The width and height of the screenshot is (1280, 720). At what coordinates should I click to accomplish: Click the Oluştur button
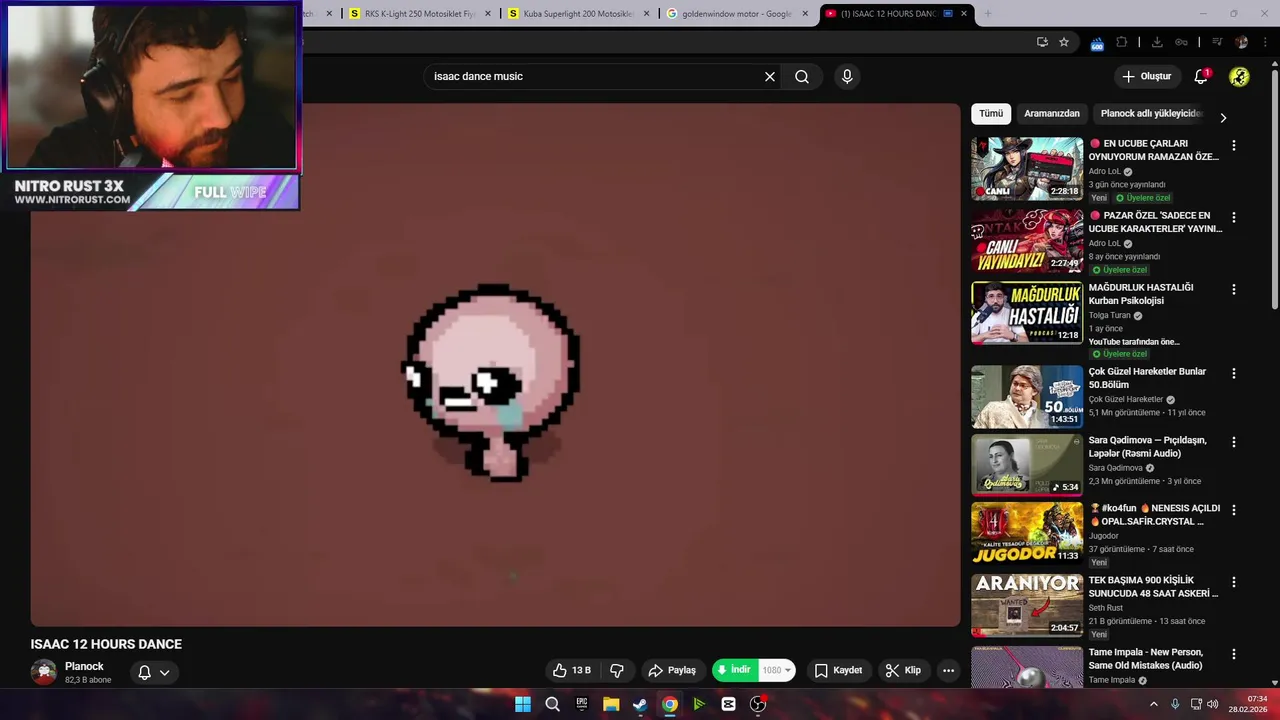click(1146, 76)
